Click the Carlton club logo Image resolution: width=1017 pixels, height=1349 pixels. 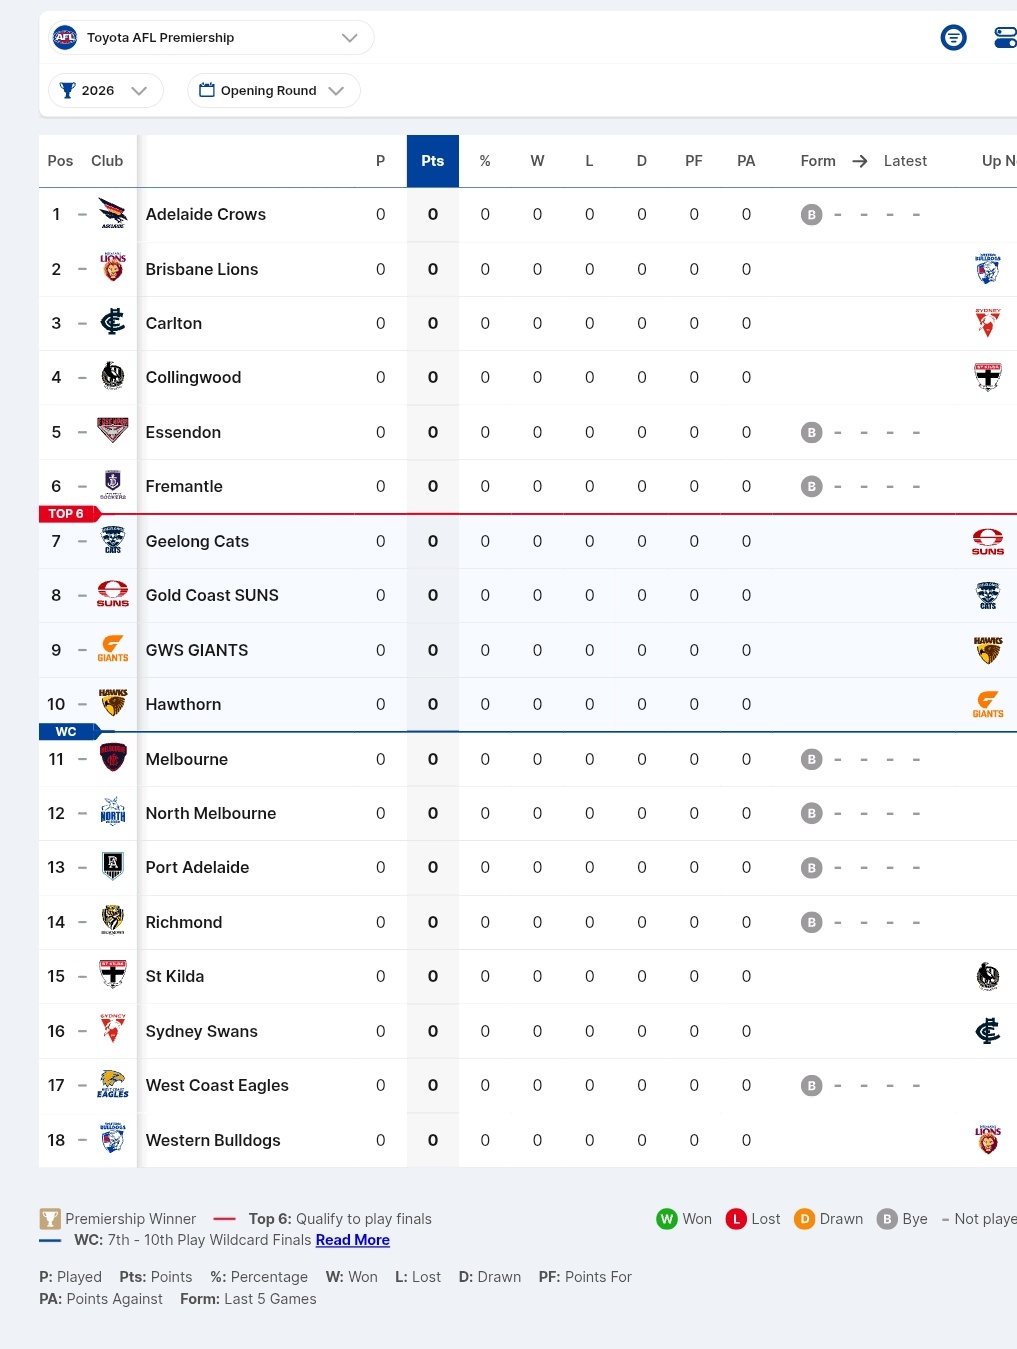[113, 322]
